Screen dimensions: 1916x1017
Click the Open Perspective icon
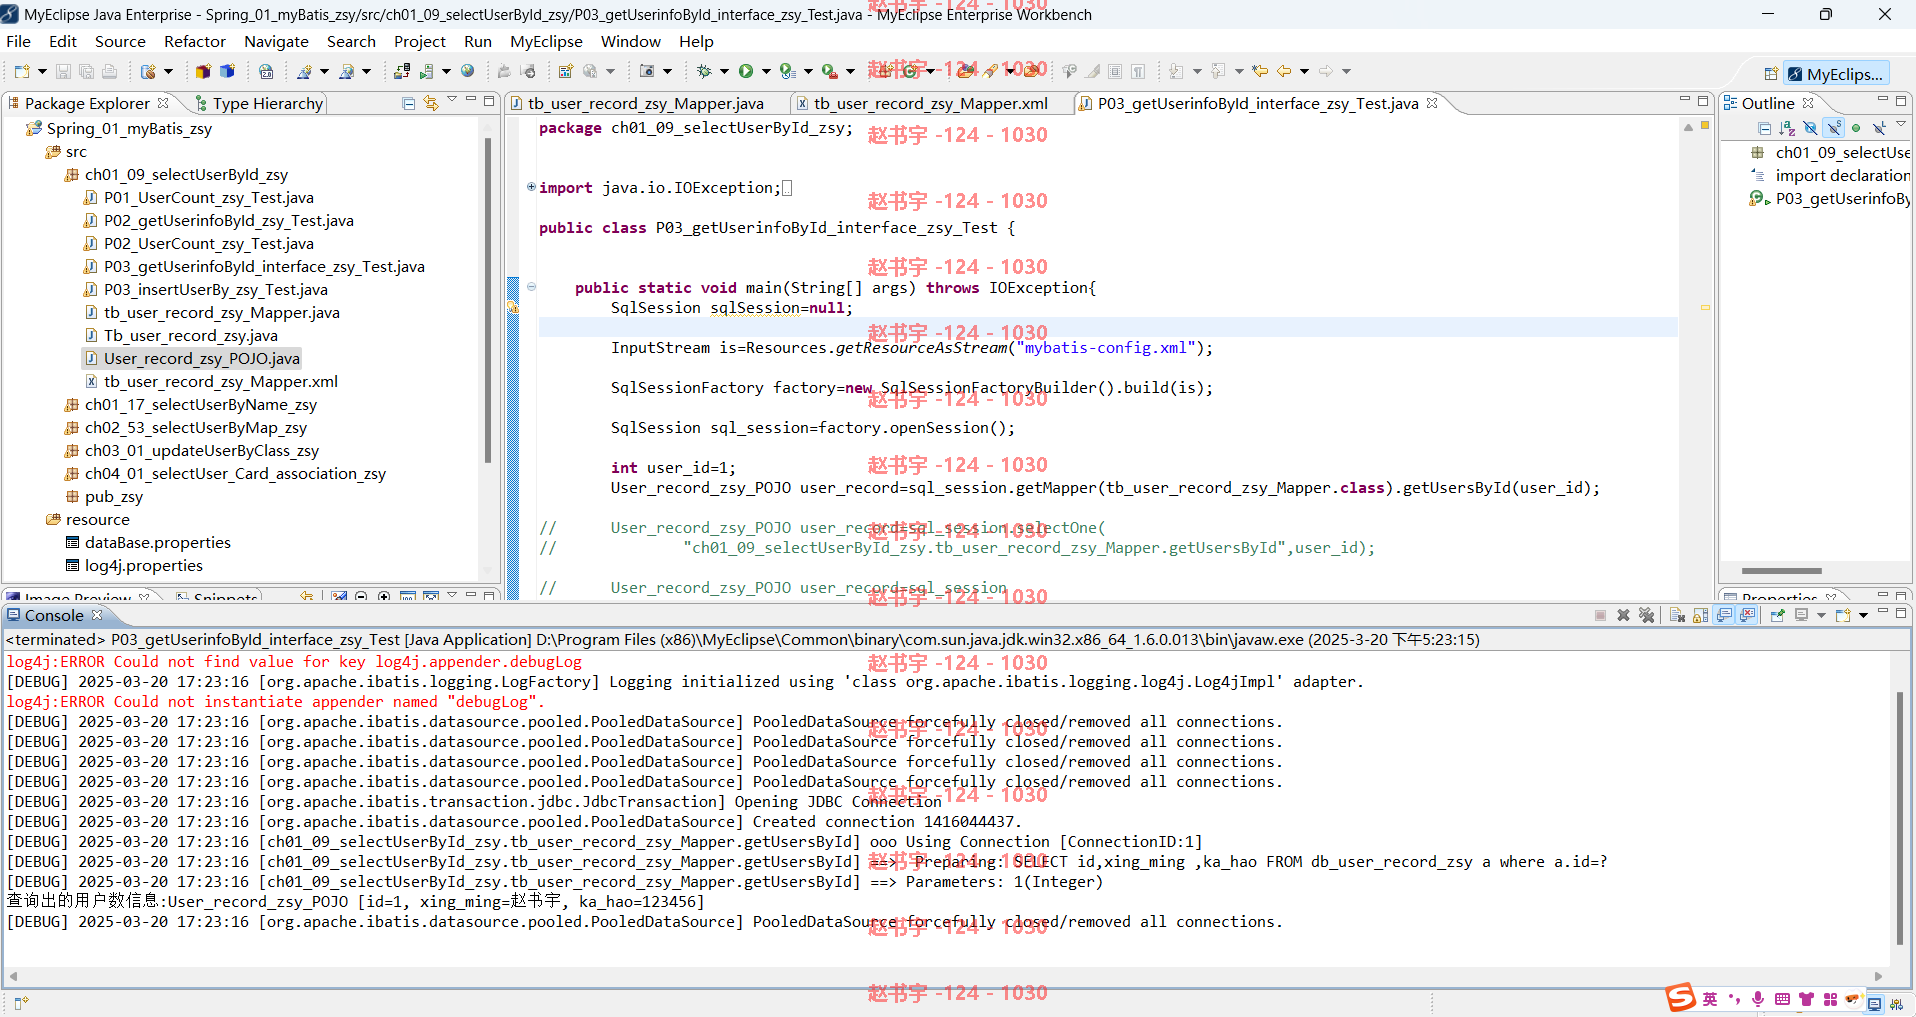1771,74
